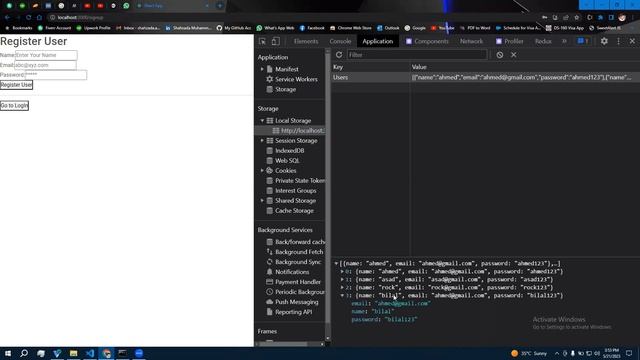Screen dimensions: 640x360
Task: Open Reporting API service
Action: tap(293, 312)
